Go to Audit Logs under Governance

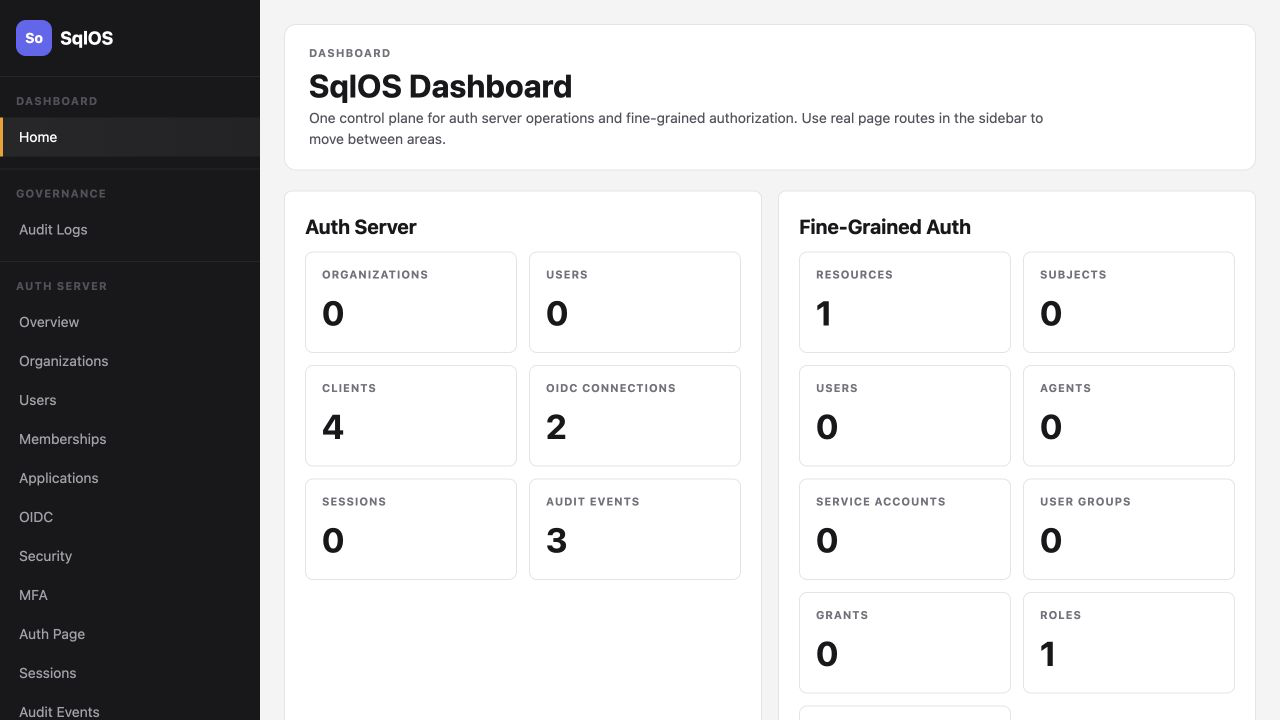coord(130,229)
